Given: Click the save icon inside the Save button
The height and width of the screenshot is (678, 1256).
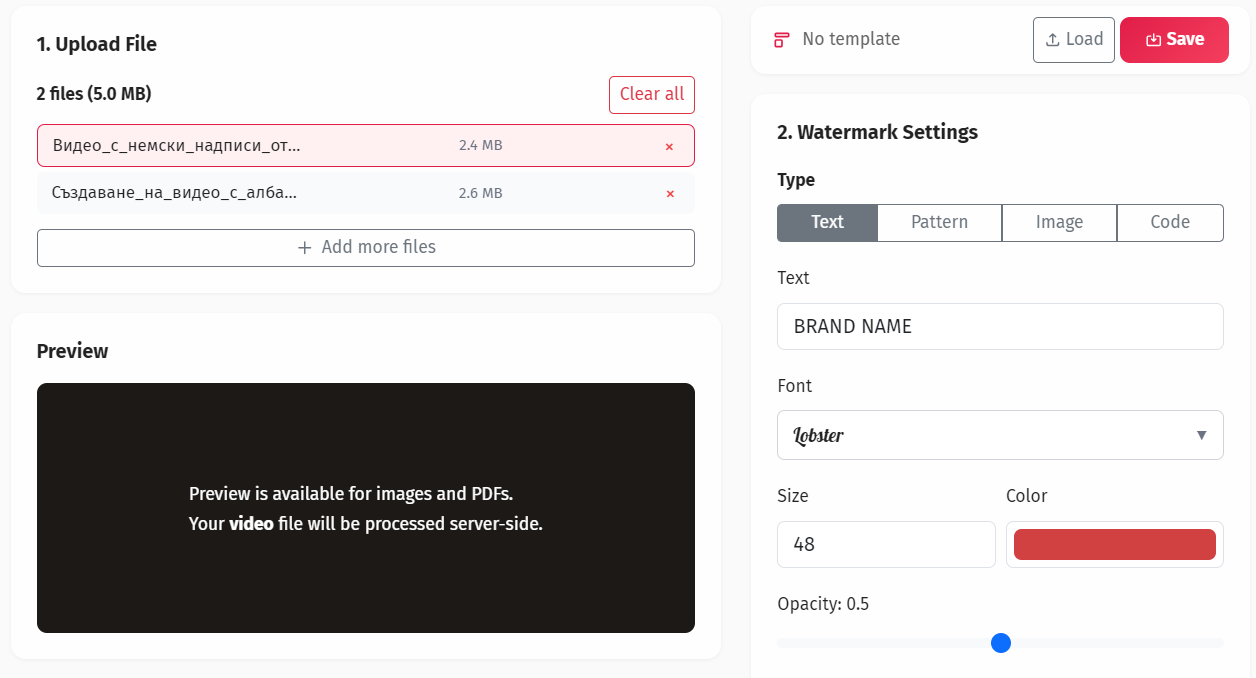Looking at the screenshot, I should pyautogui.click(x=1155, y=39).
